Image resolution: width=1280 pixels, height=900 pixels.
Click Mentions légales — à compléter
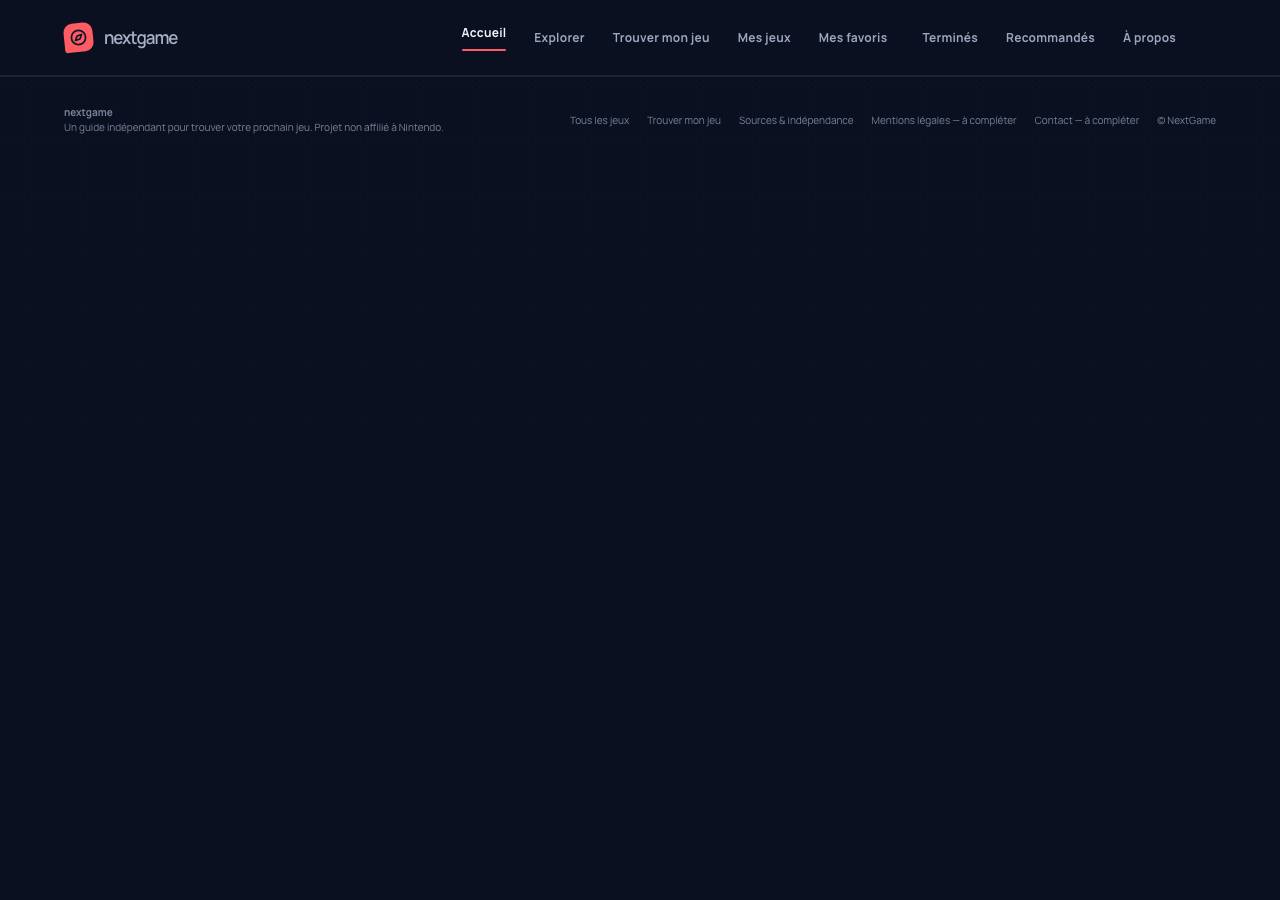(944, 120)
